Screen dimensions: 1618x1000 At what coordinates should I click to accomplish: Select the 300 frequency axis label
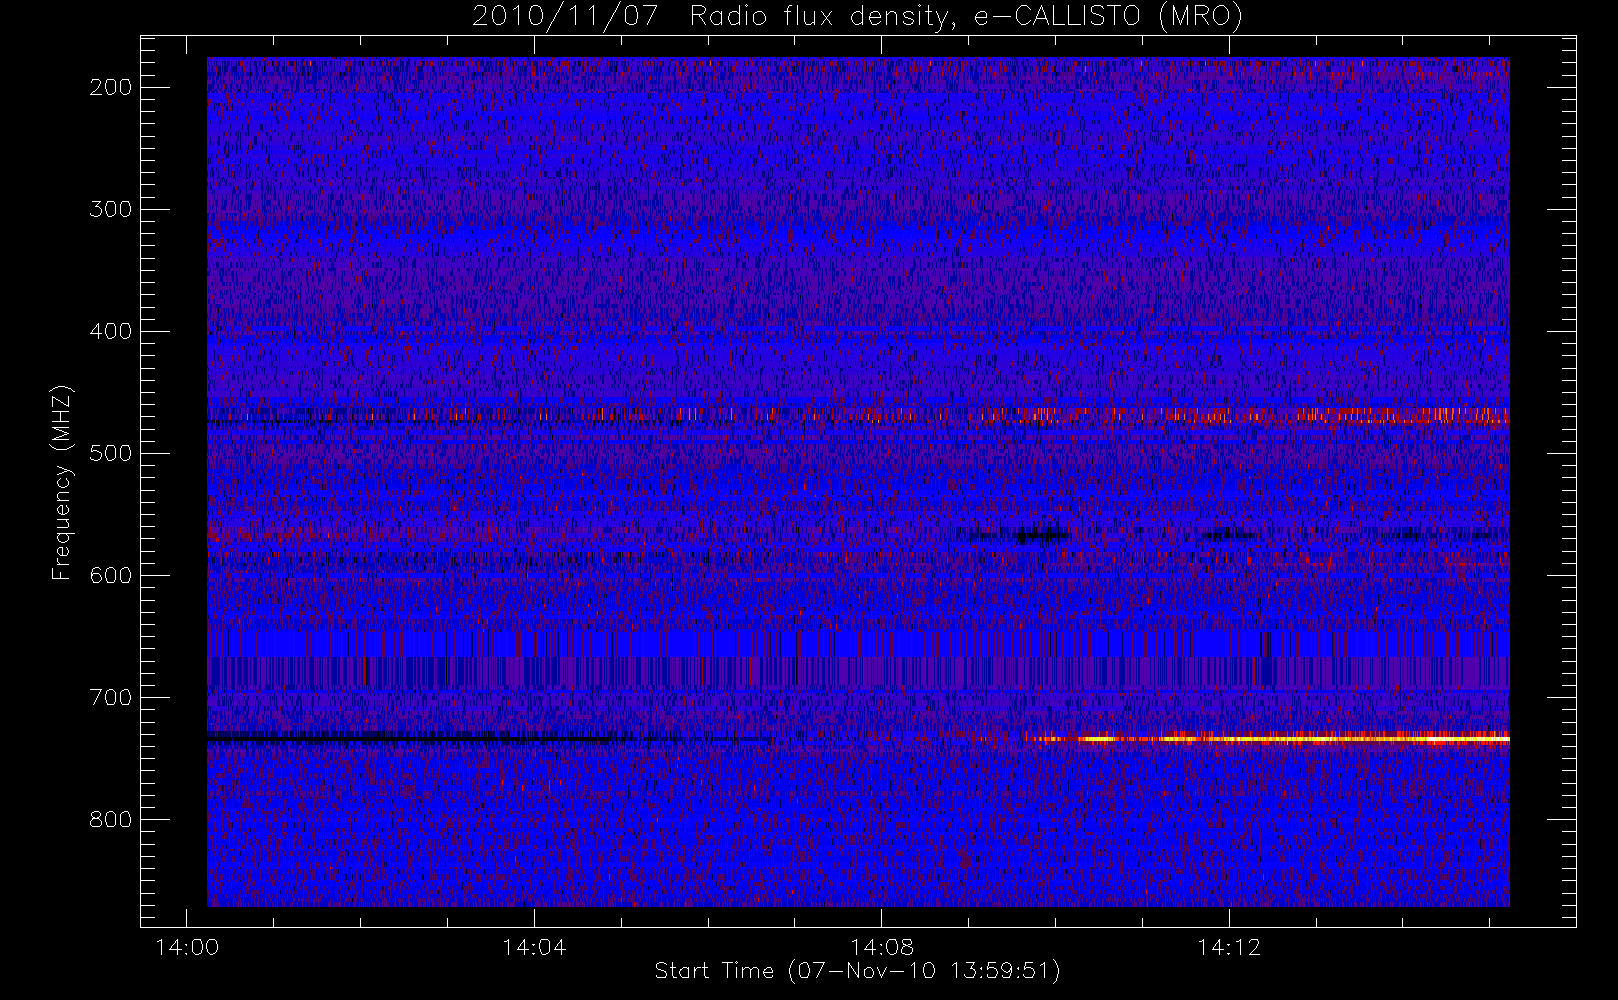pos(111,209)
